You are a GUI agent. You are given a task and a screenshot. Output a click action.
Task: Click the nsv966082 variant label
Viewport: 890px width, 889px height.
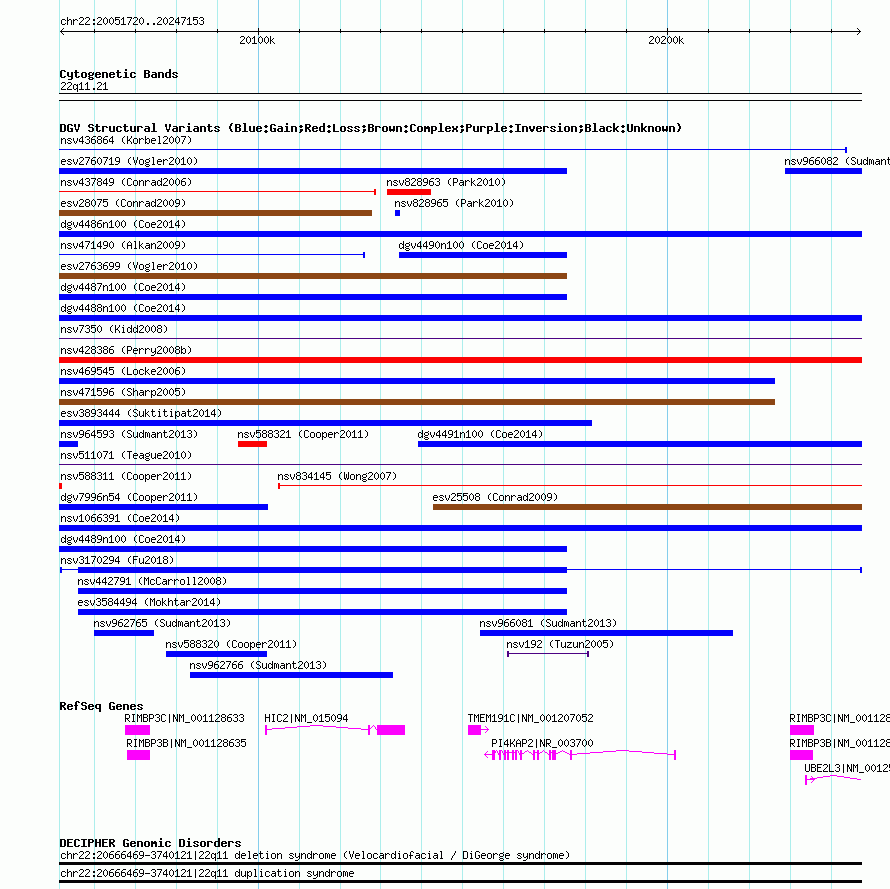837,161
